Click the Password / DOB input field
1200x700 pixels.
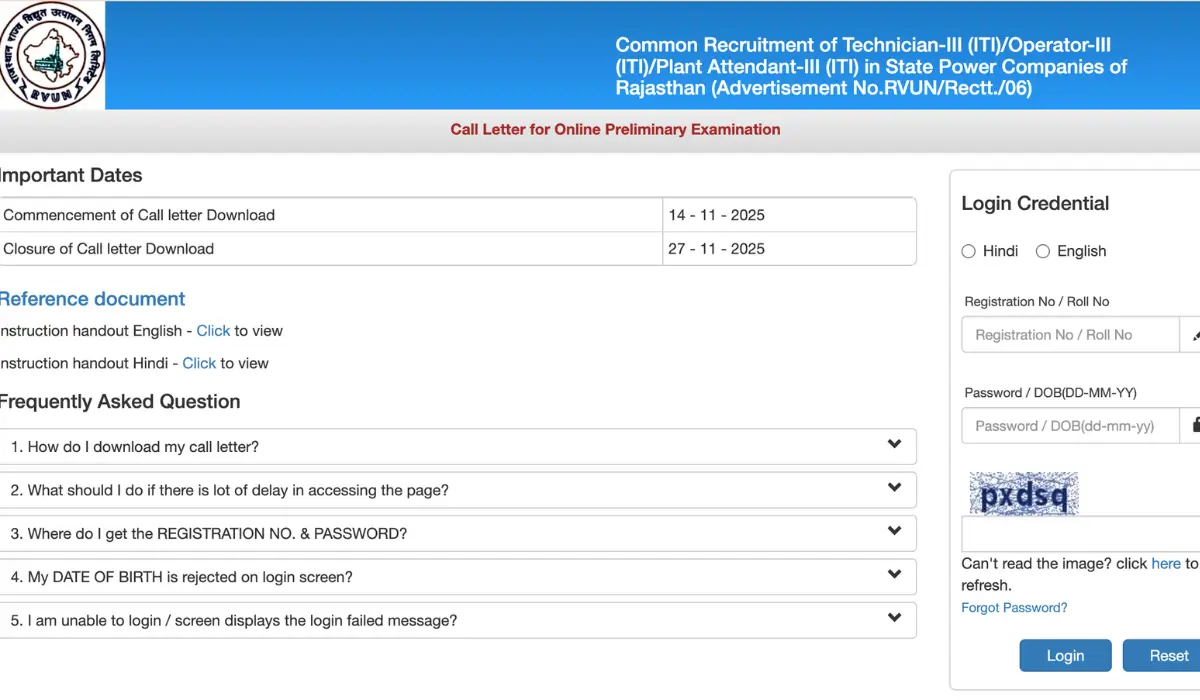coord(1070,425)
